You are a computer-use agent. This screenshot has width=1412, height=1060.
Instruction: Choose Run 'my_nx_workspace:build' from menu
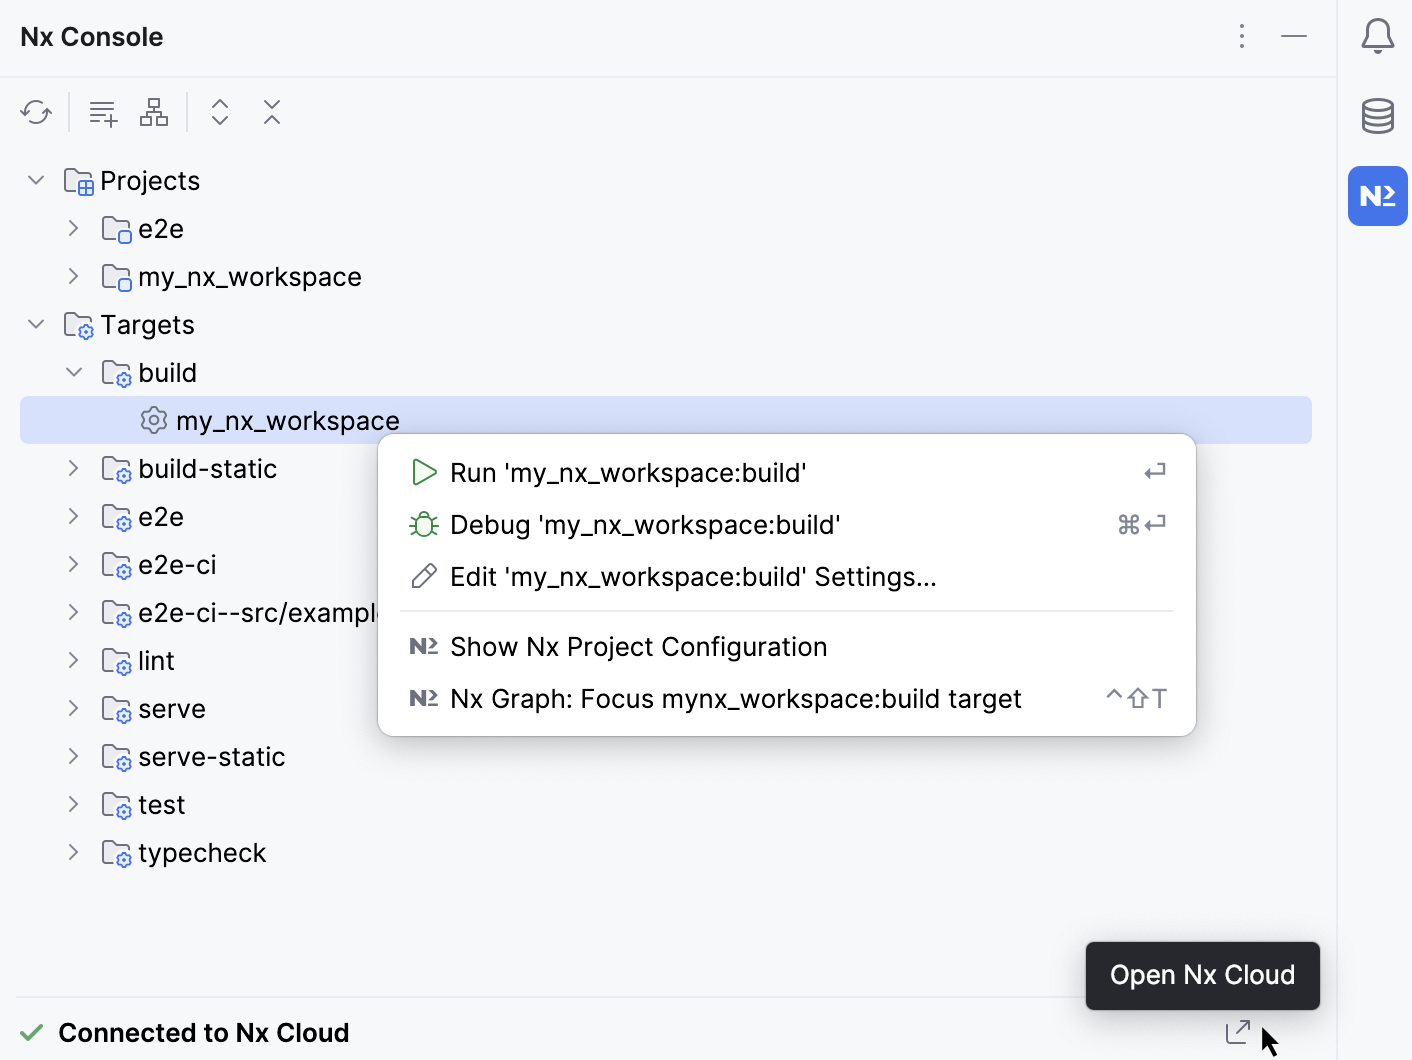pyautogui.click(x=628, y=472)
